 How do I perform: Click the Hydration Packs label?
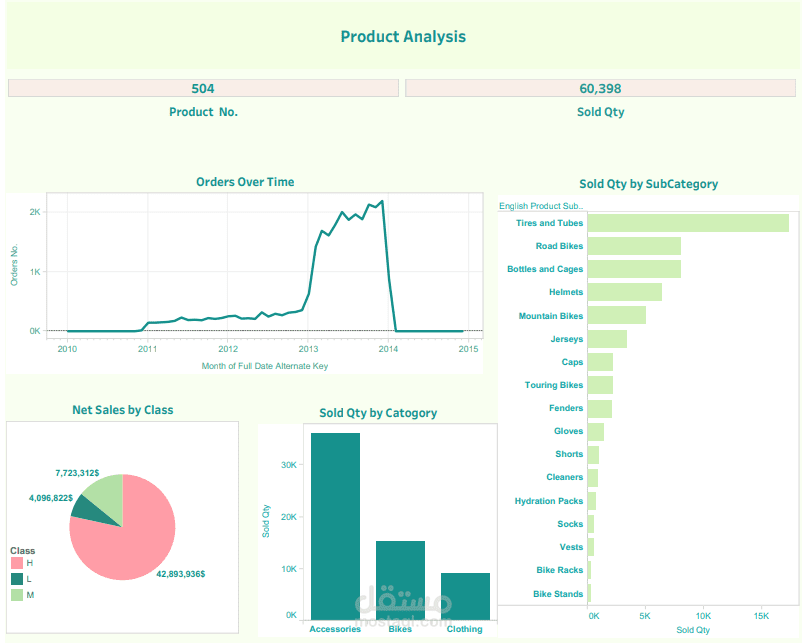tap(549, 501)
